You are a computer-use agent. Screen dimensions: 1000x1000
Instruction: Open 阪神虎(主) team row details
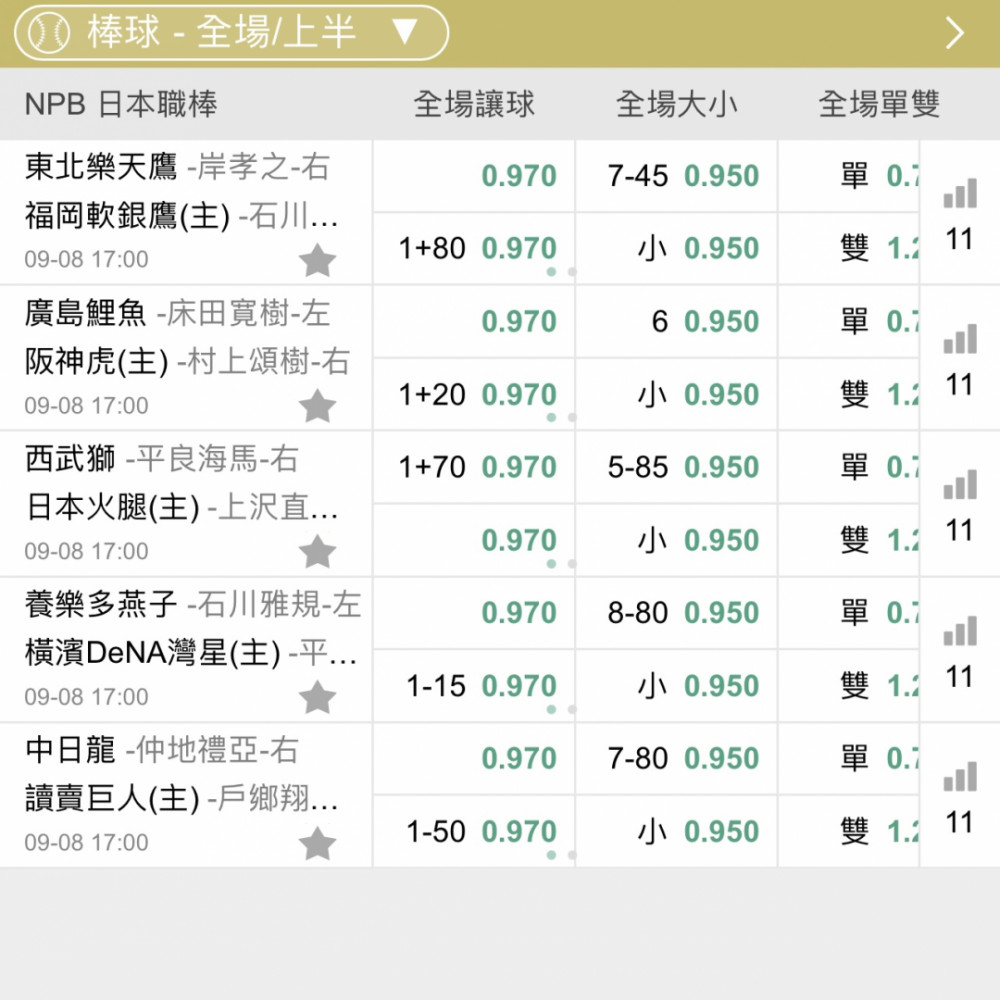188,362
